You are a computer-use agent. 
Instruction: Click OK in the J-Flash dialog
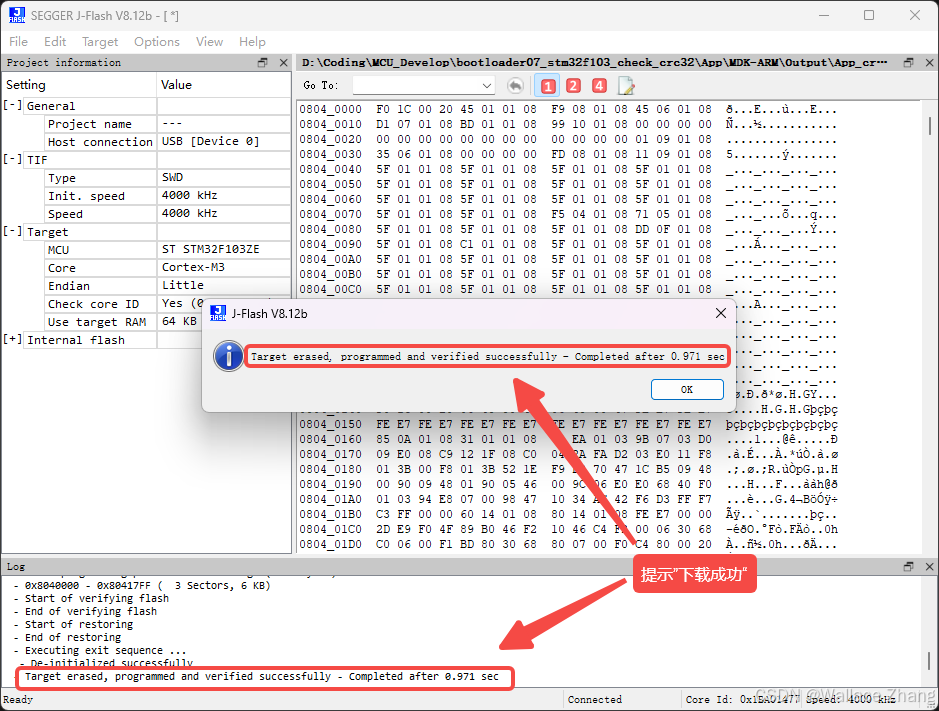tap(687, 389)
